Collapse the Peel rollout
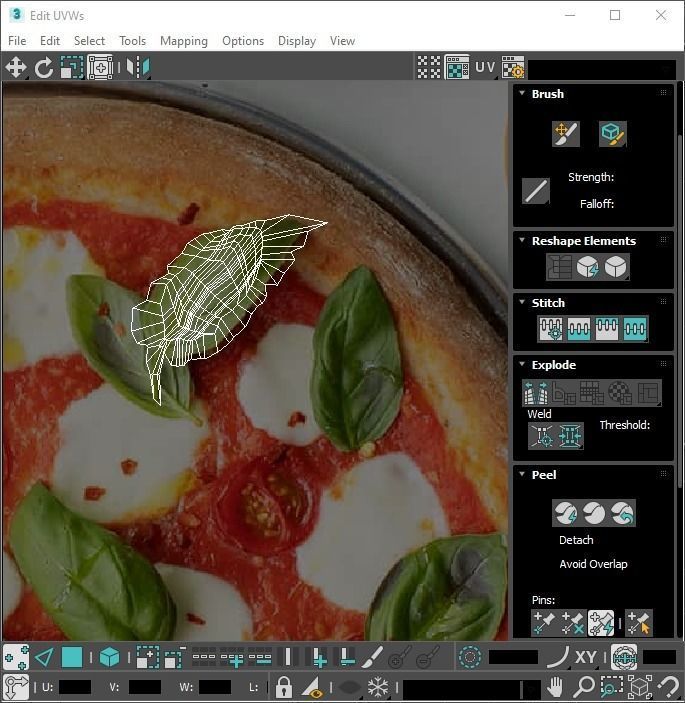This screenshot has height=703, width=685. 522,474
